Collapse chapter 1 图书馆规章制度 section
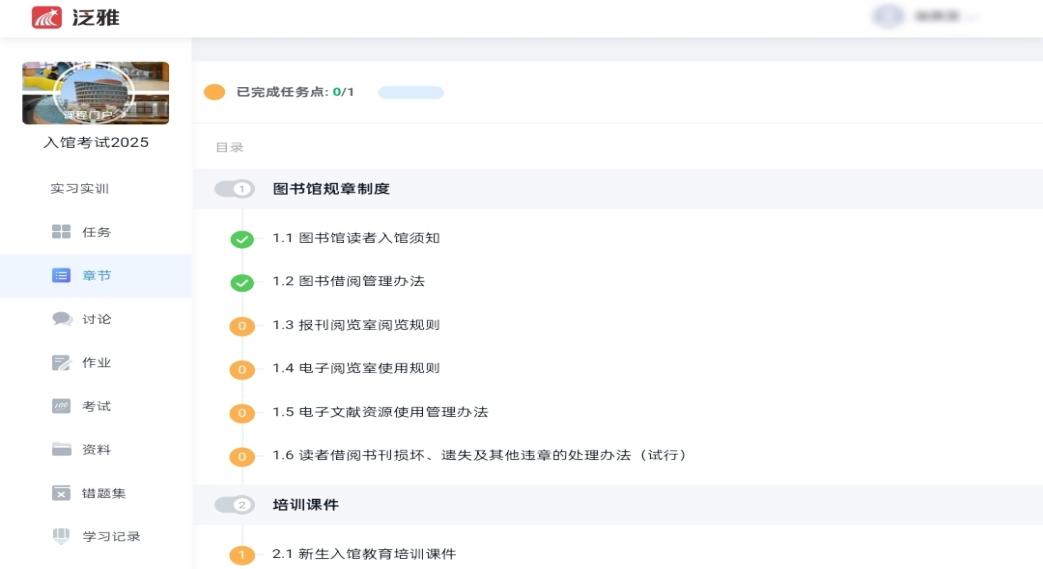1043x569 pixels. [235, 189]
